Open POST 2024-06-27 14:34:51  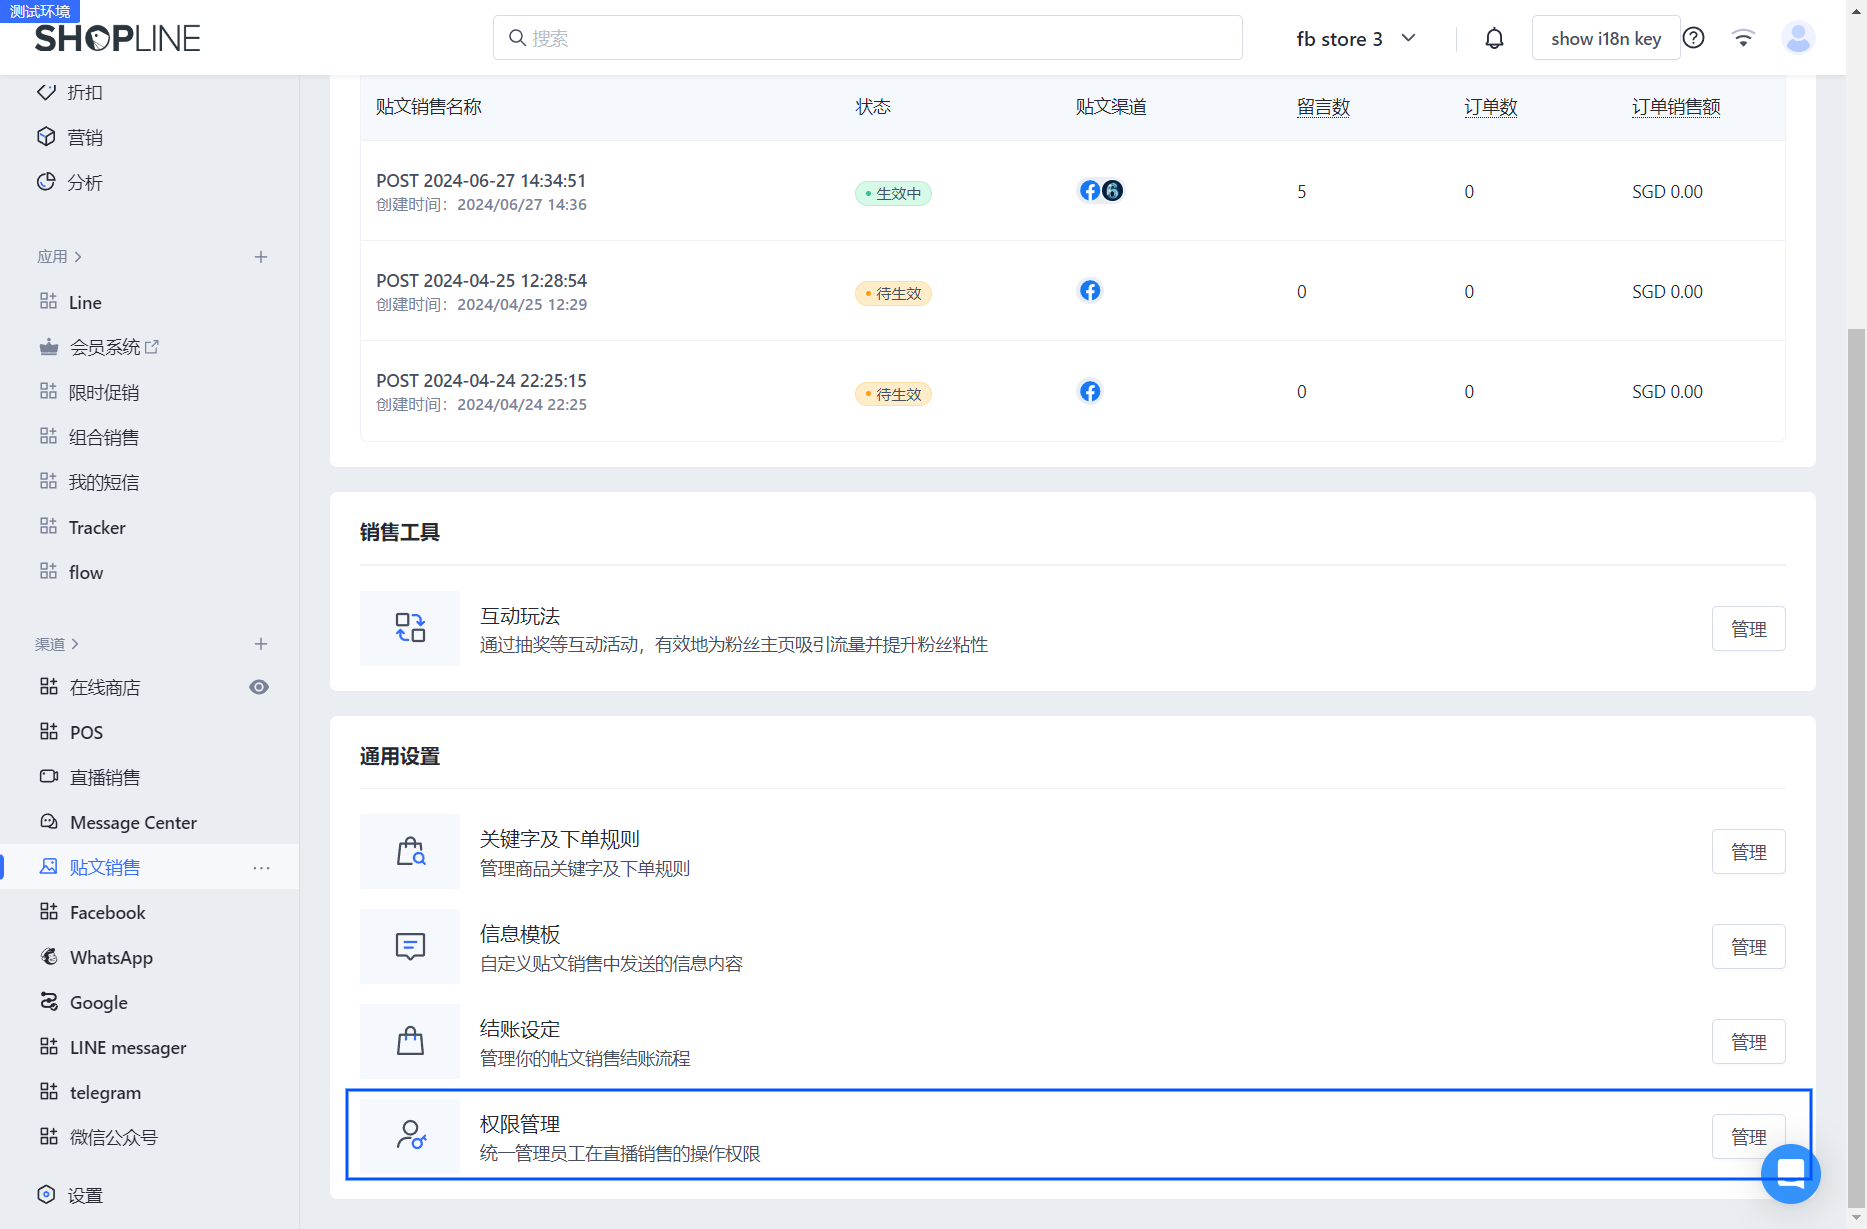[481, 181]
